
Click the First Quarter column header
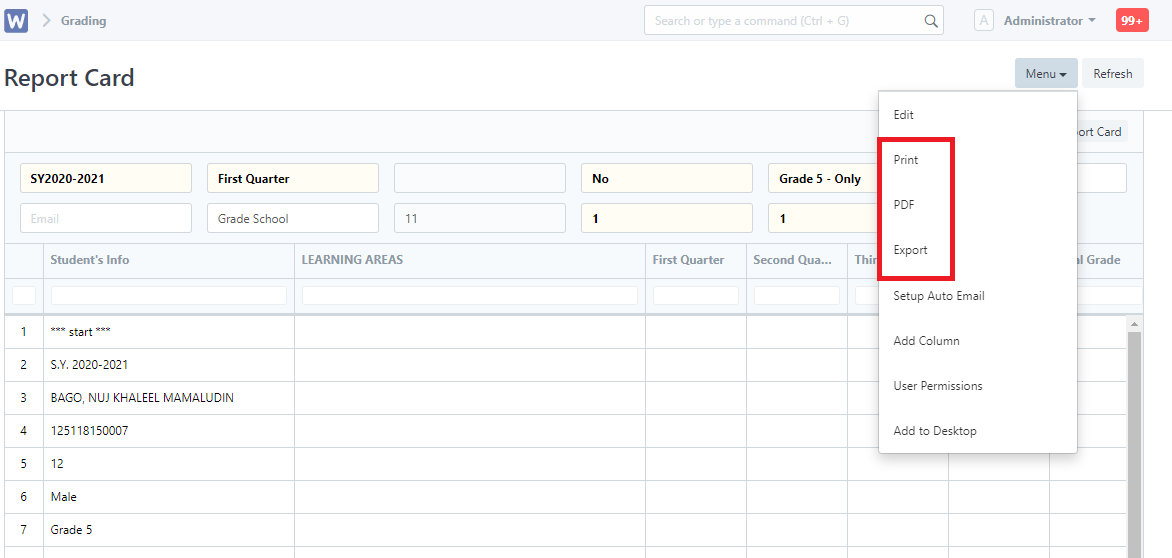click(x=696, y=260)
